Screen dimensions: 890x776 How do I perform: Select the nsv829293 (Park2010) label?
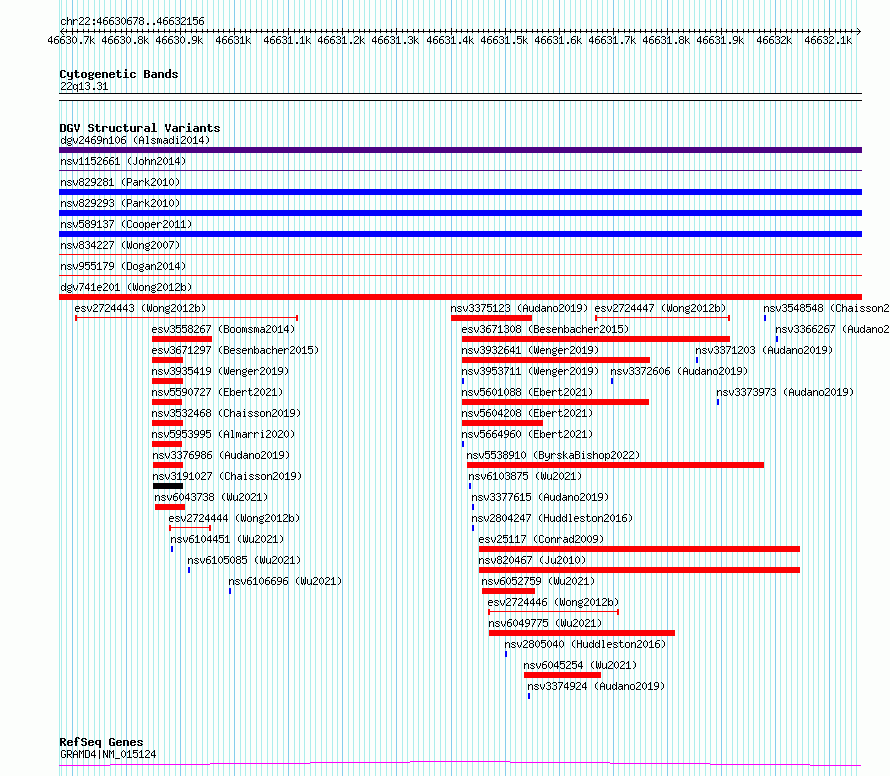pos(120,203)
